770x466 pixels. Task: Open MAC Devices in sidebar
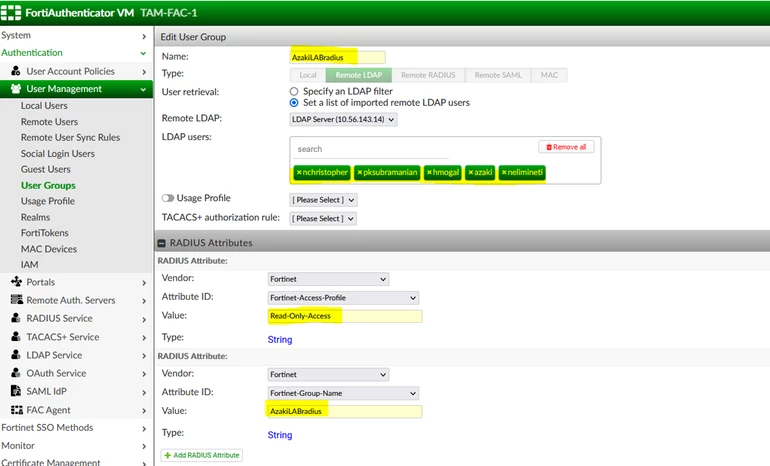pos(49,249)
